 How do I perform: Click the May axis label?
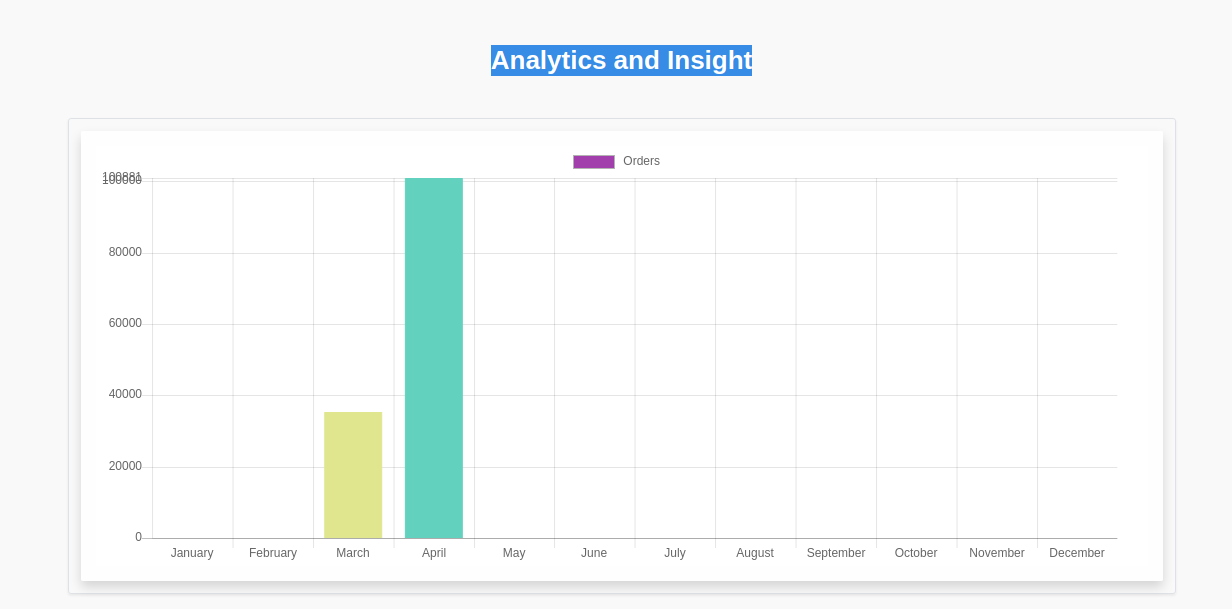coord(514,553)
